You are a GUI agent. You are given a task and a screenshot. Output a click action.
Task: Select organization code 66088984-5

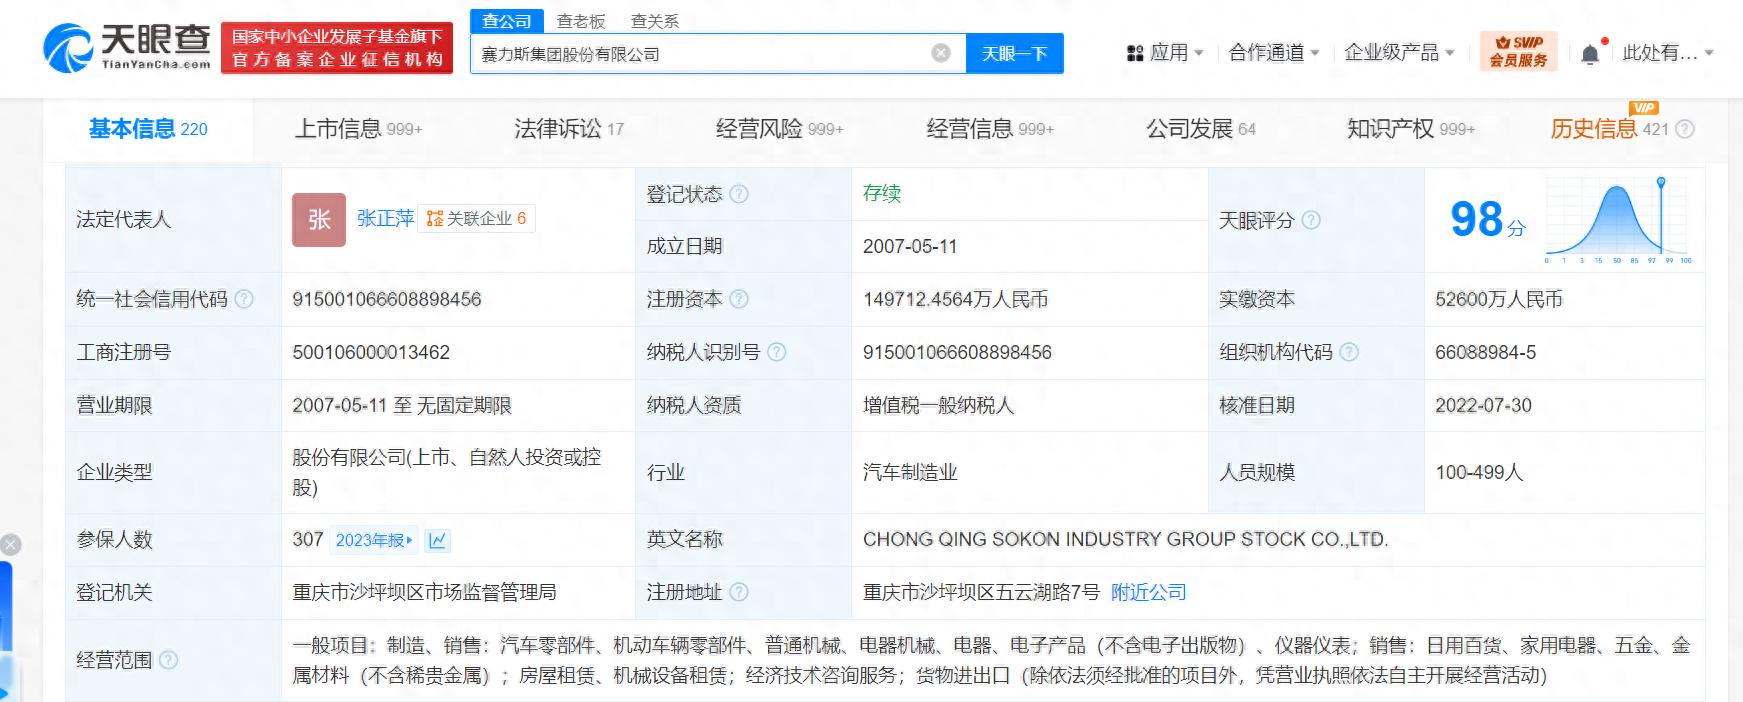[1485, 352]
